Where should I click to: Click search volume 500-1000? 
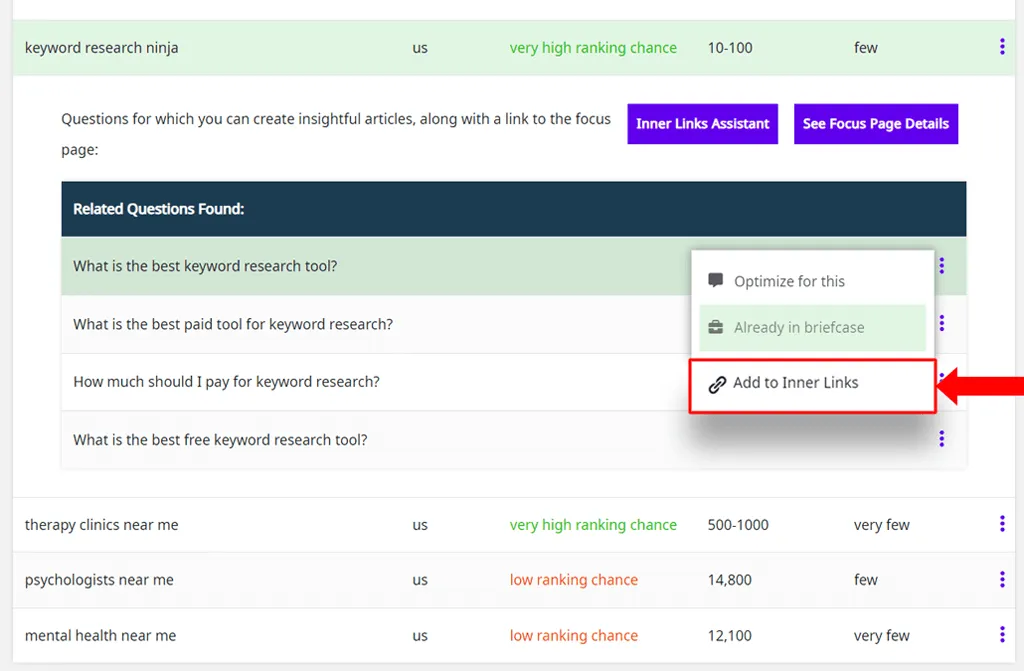738,525
